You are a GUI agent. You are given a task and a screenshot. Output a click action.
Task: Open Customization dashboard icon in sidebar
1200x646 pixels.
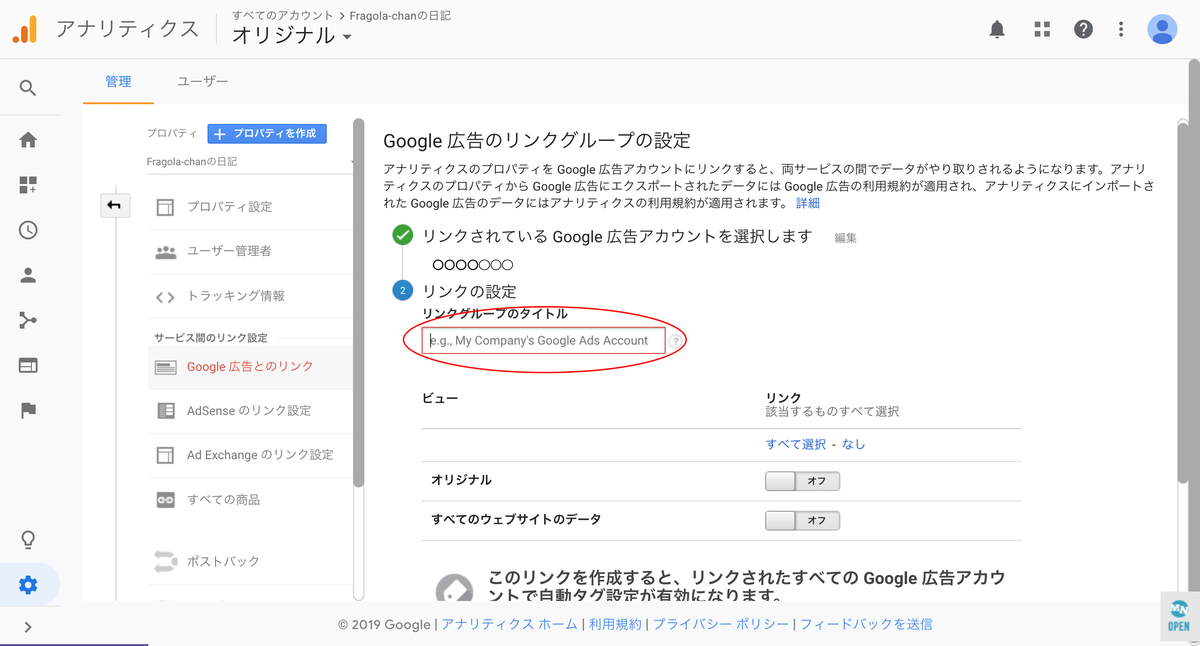point(28,185)
